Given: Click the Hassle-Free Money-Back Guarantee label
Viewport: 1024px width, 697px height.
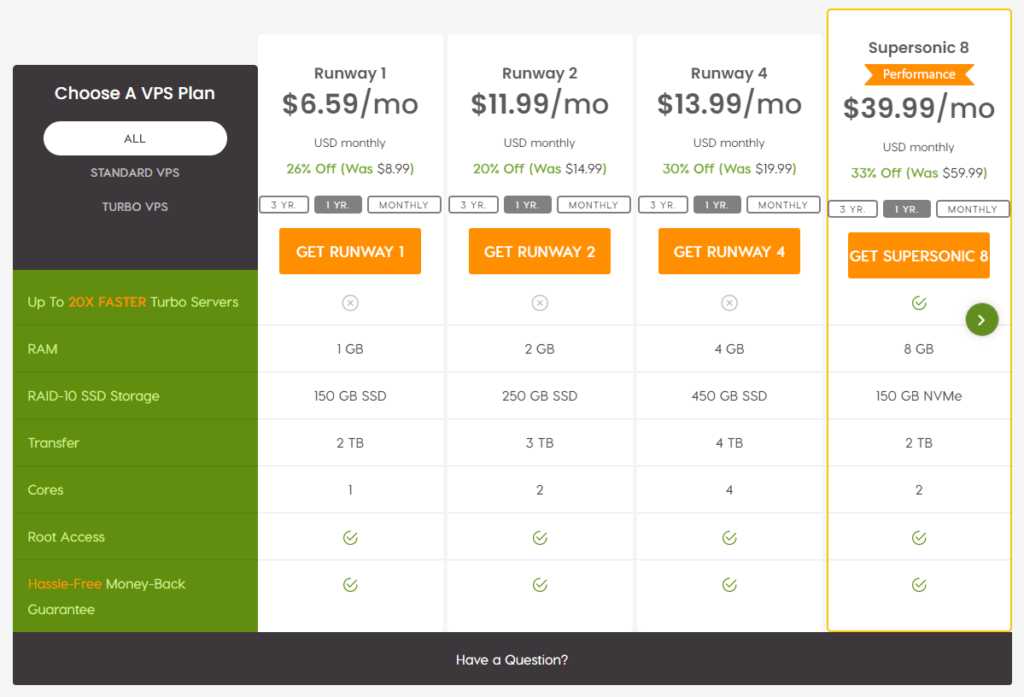Looking at the screenshot, I should 106,596.
